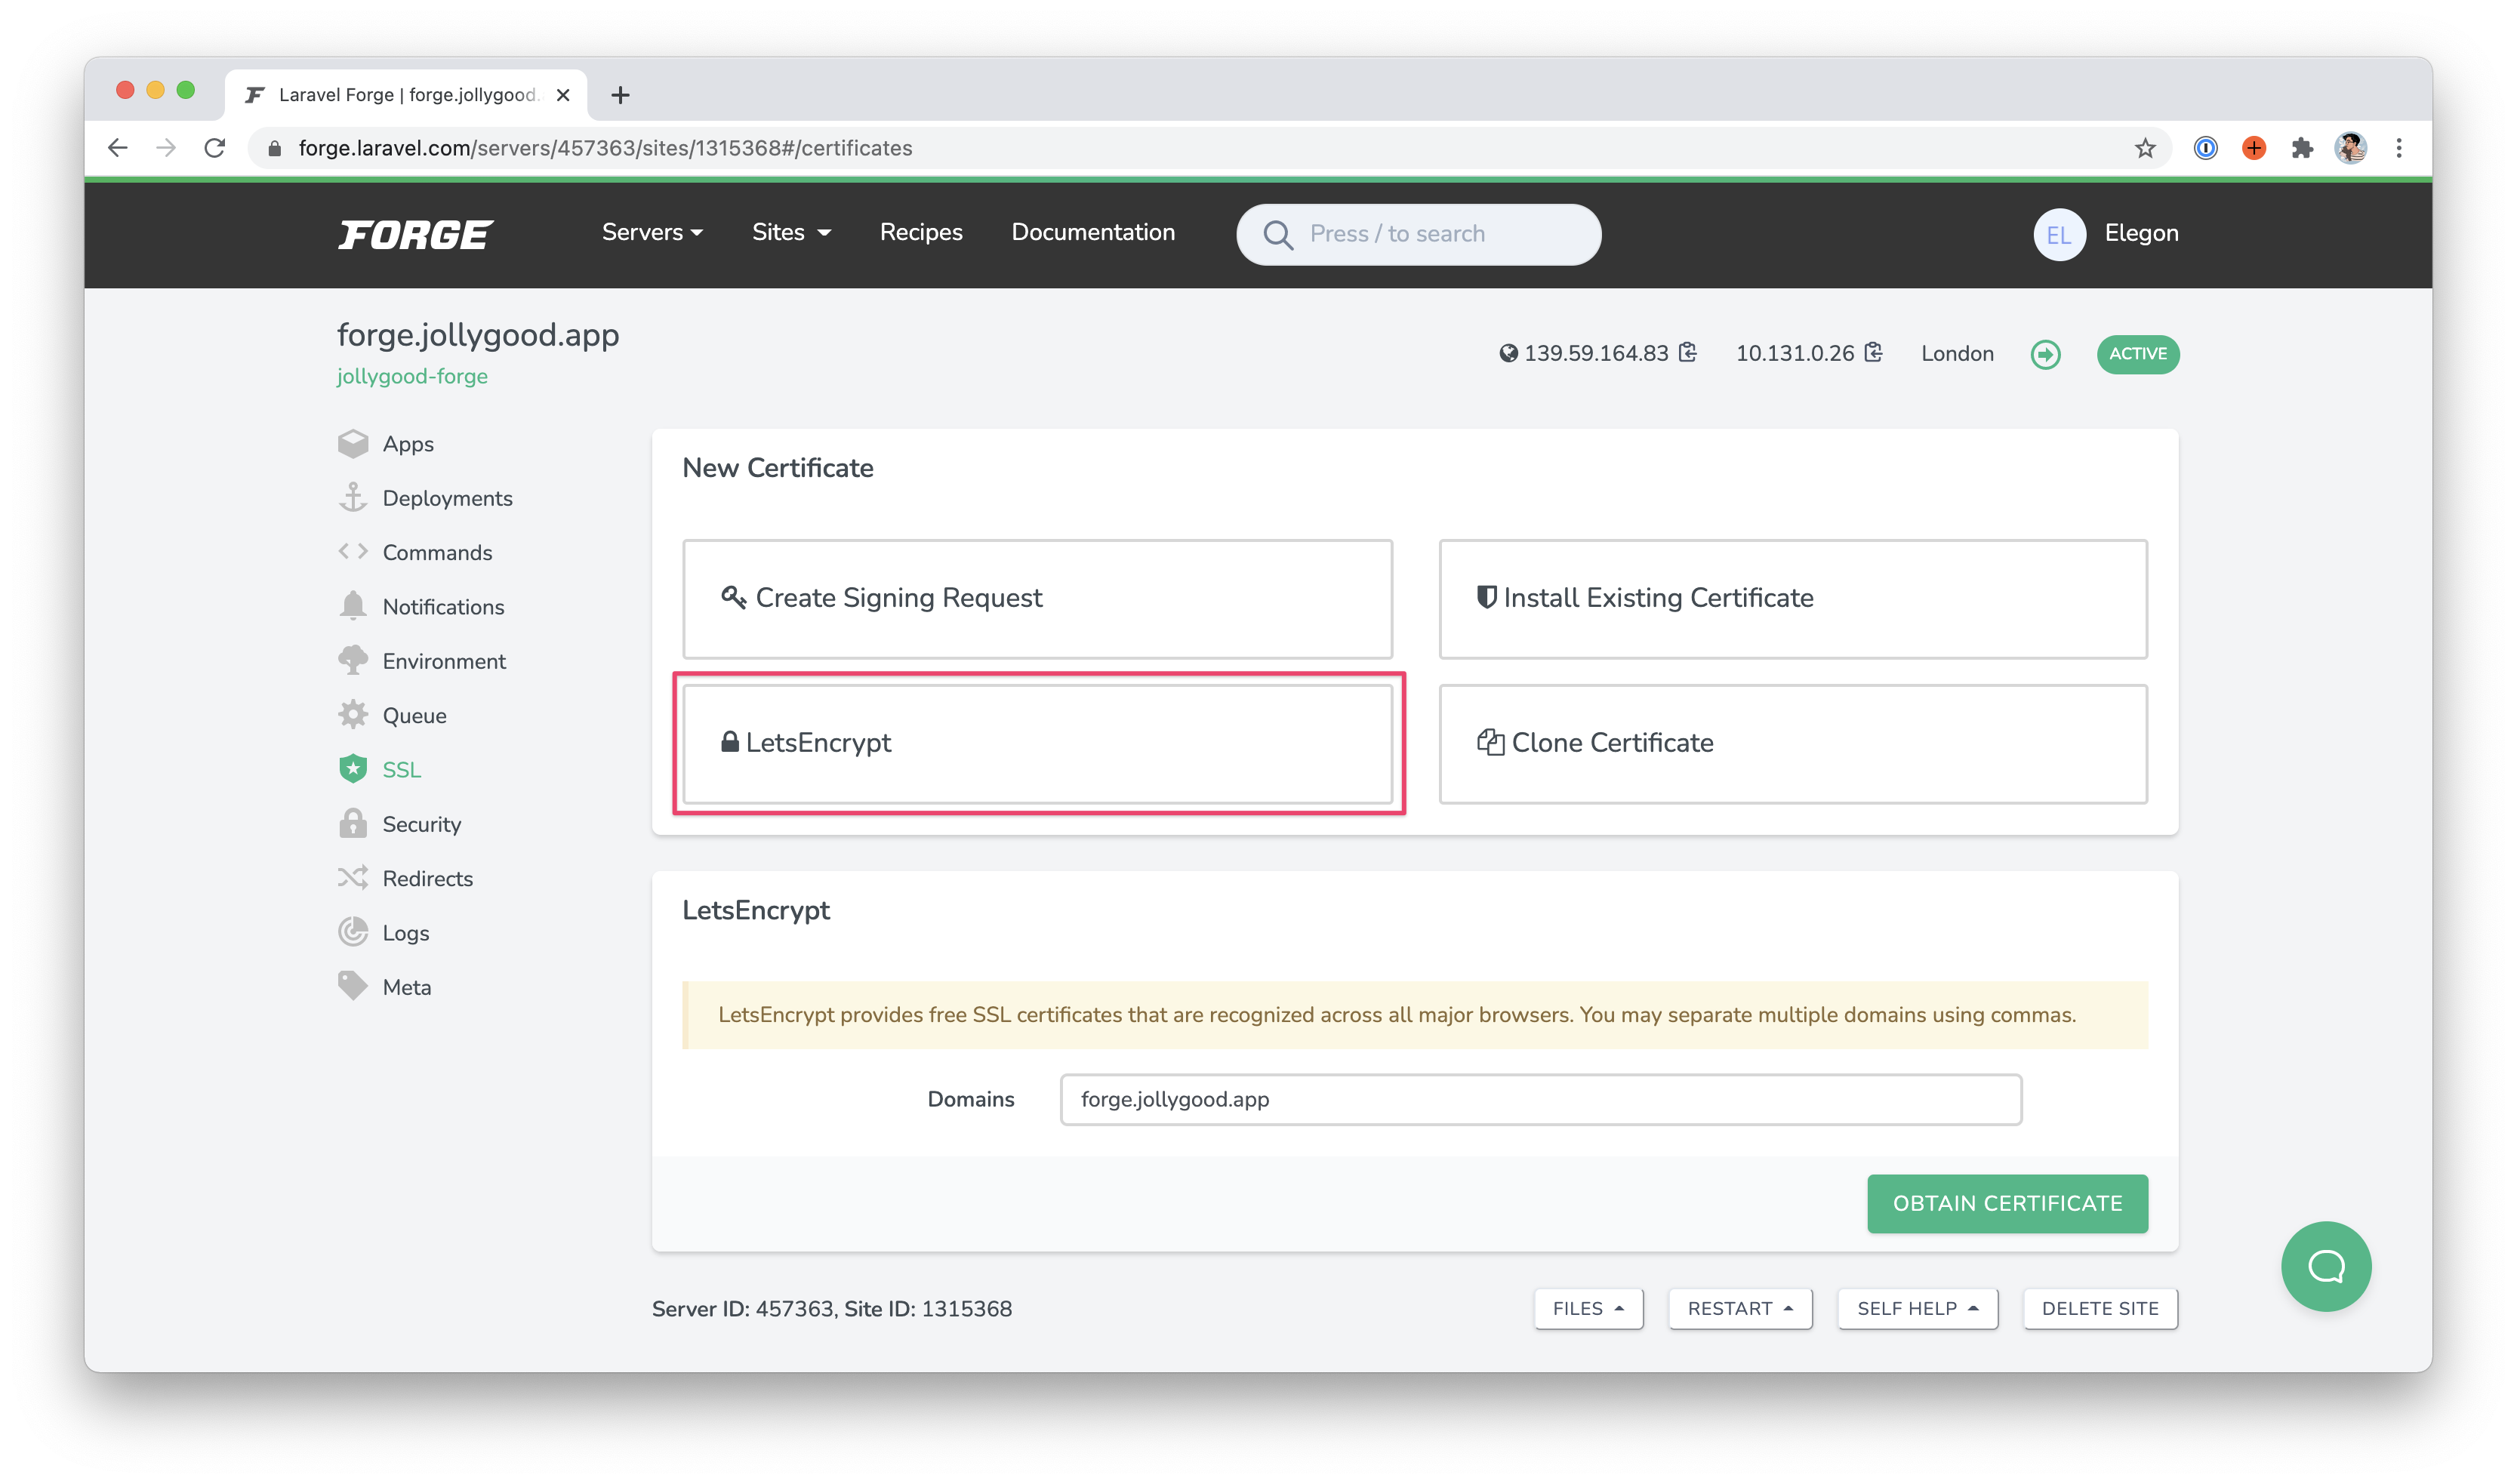
Task: Open Logs section in sidebar
Action: [x=406, y=932]
